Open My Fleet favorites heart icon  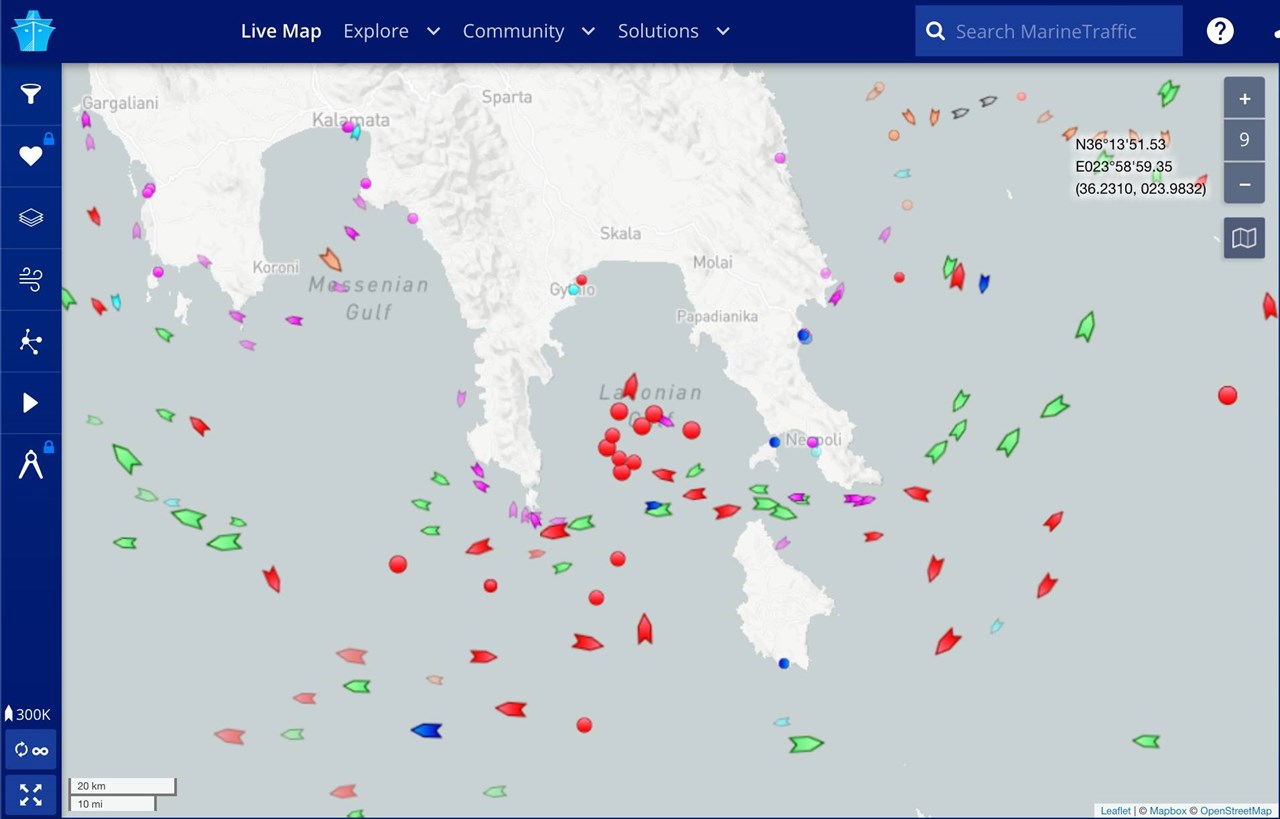[30, 155]
